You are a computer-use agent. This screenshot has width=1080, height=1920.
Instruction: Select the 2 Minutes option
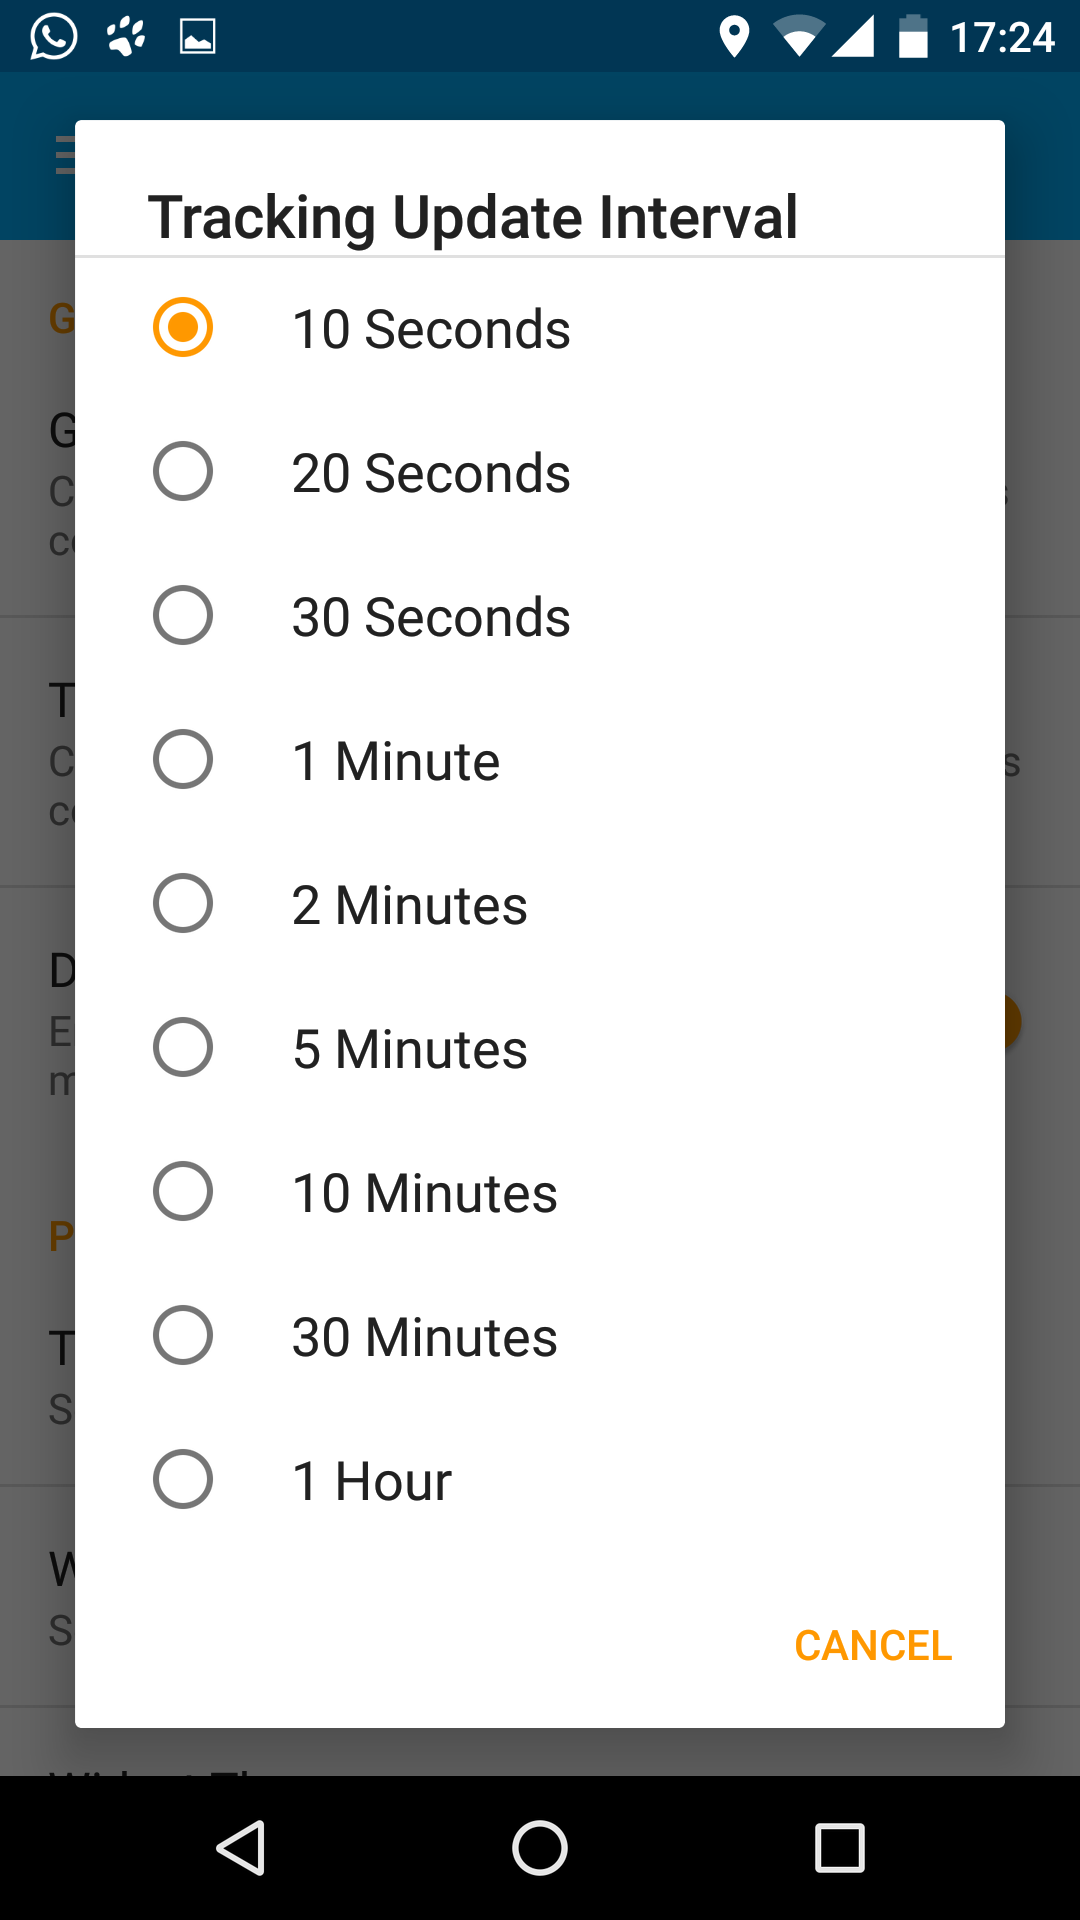click(540, 904)
